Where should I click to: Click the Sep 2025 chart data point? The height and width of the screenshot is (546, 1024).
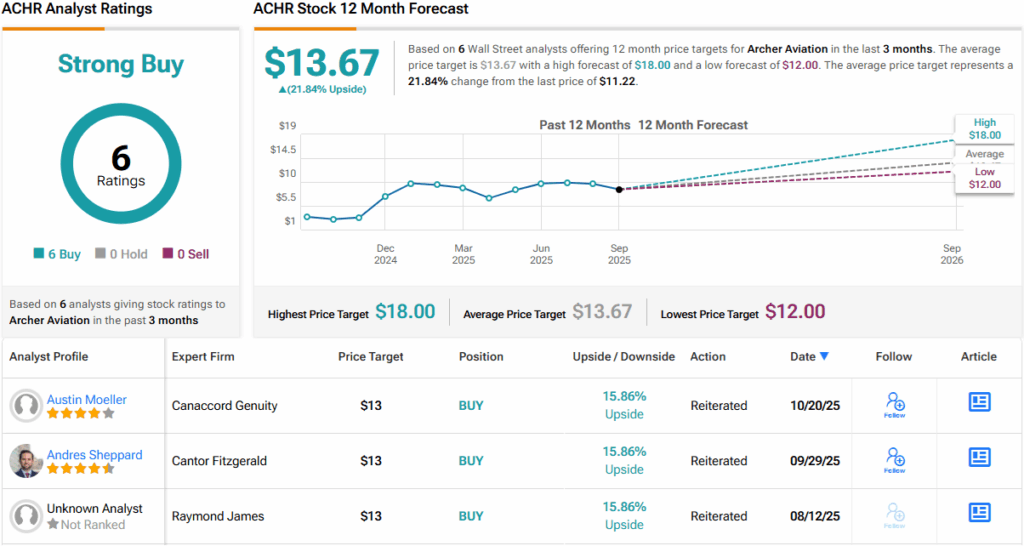(620, 189)
